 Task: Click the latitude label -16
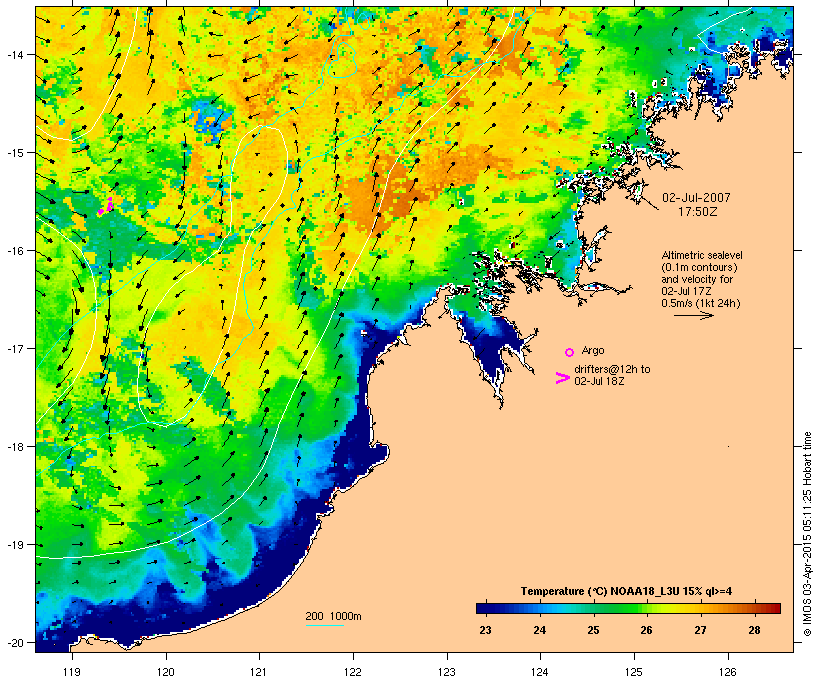[x=14, y=251]
